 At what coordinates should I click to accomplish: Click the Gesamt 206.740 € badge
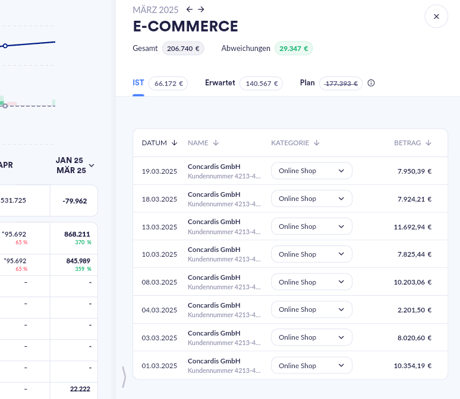pos(183,49)
